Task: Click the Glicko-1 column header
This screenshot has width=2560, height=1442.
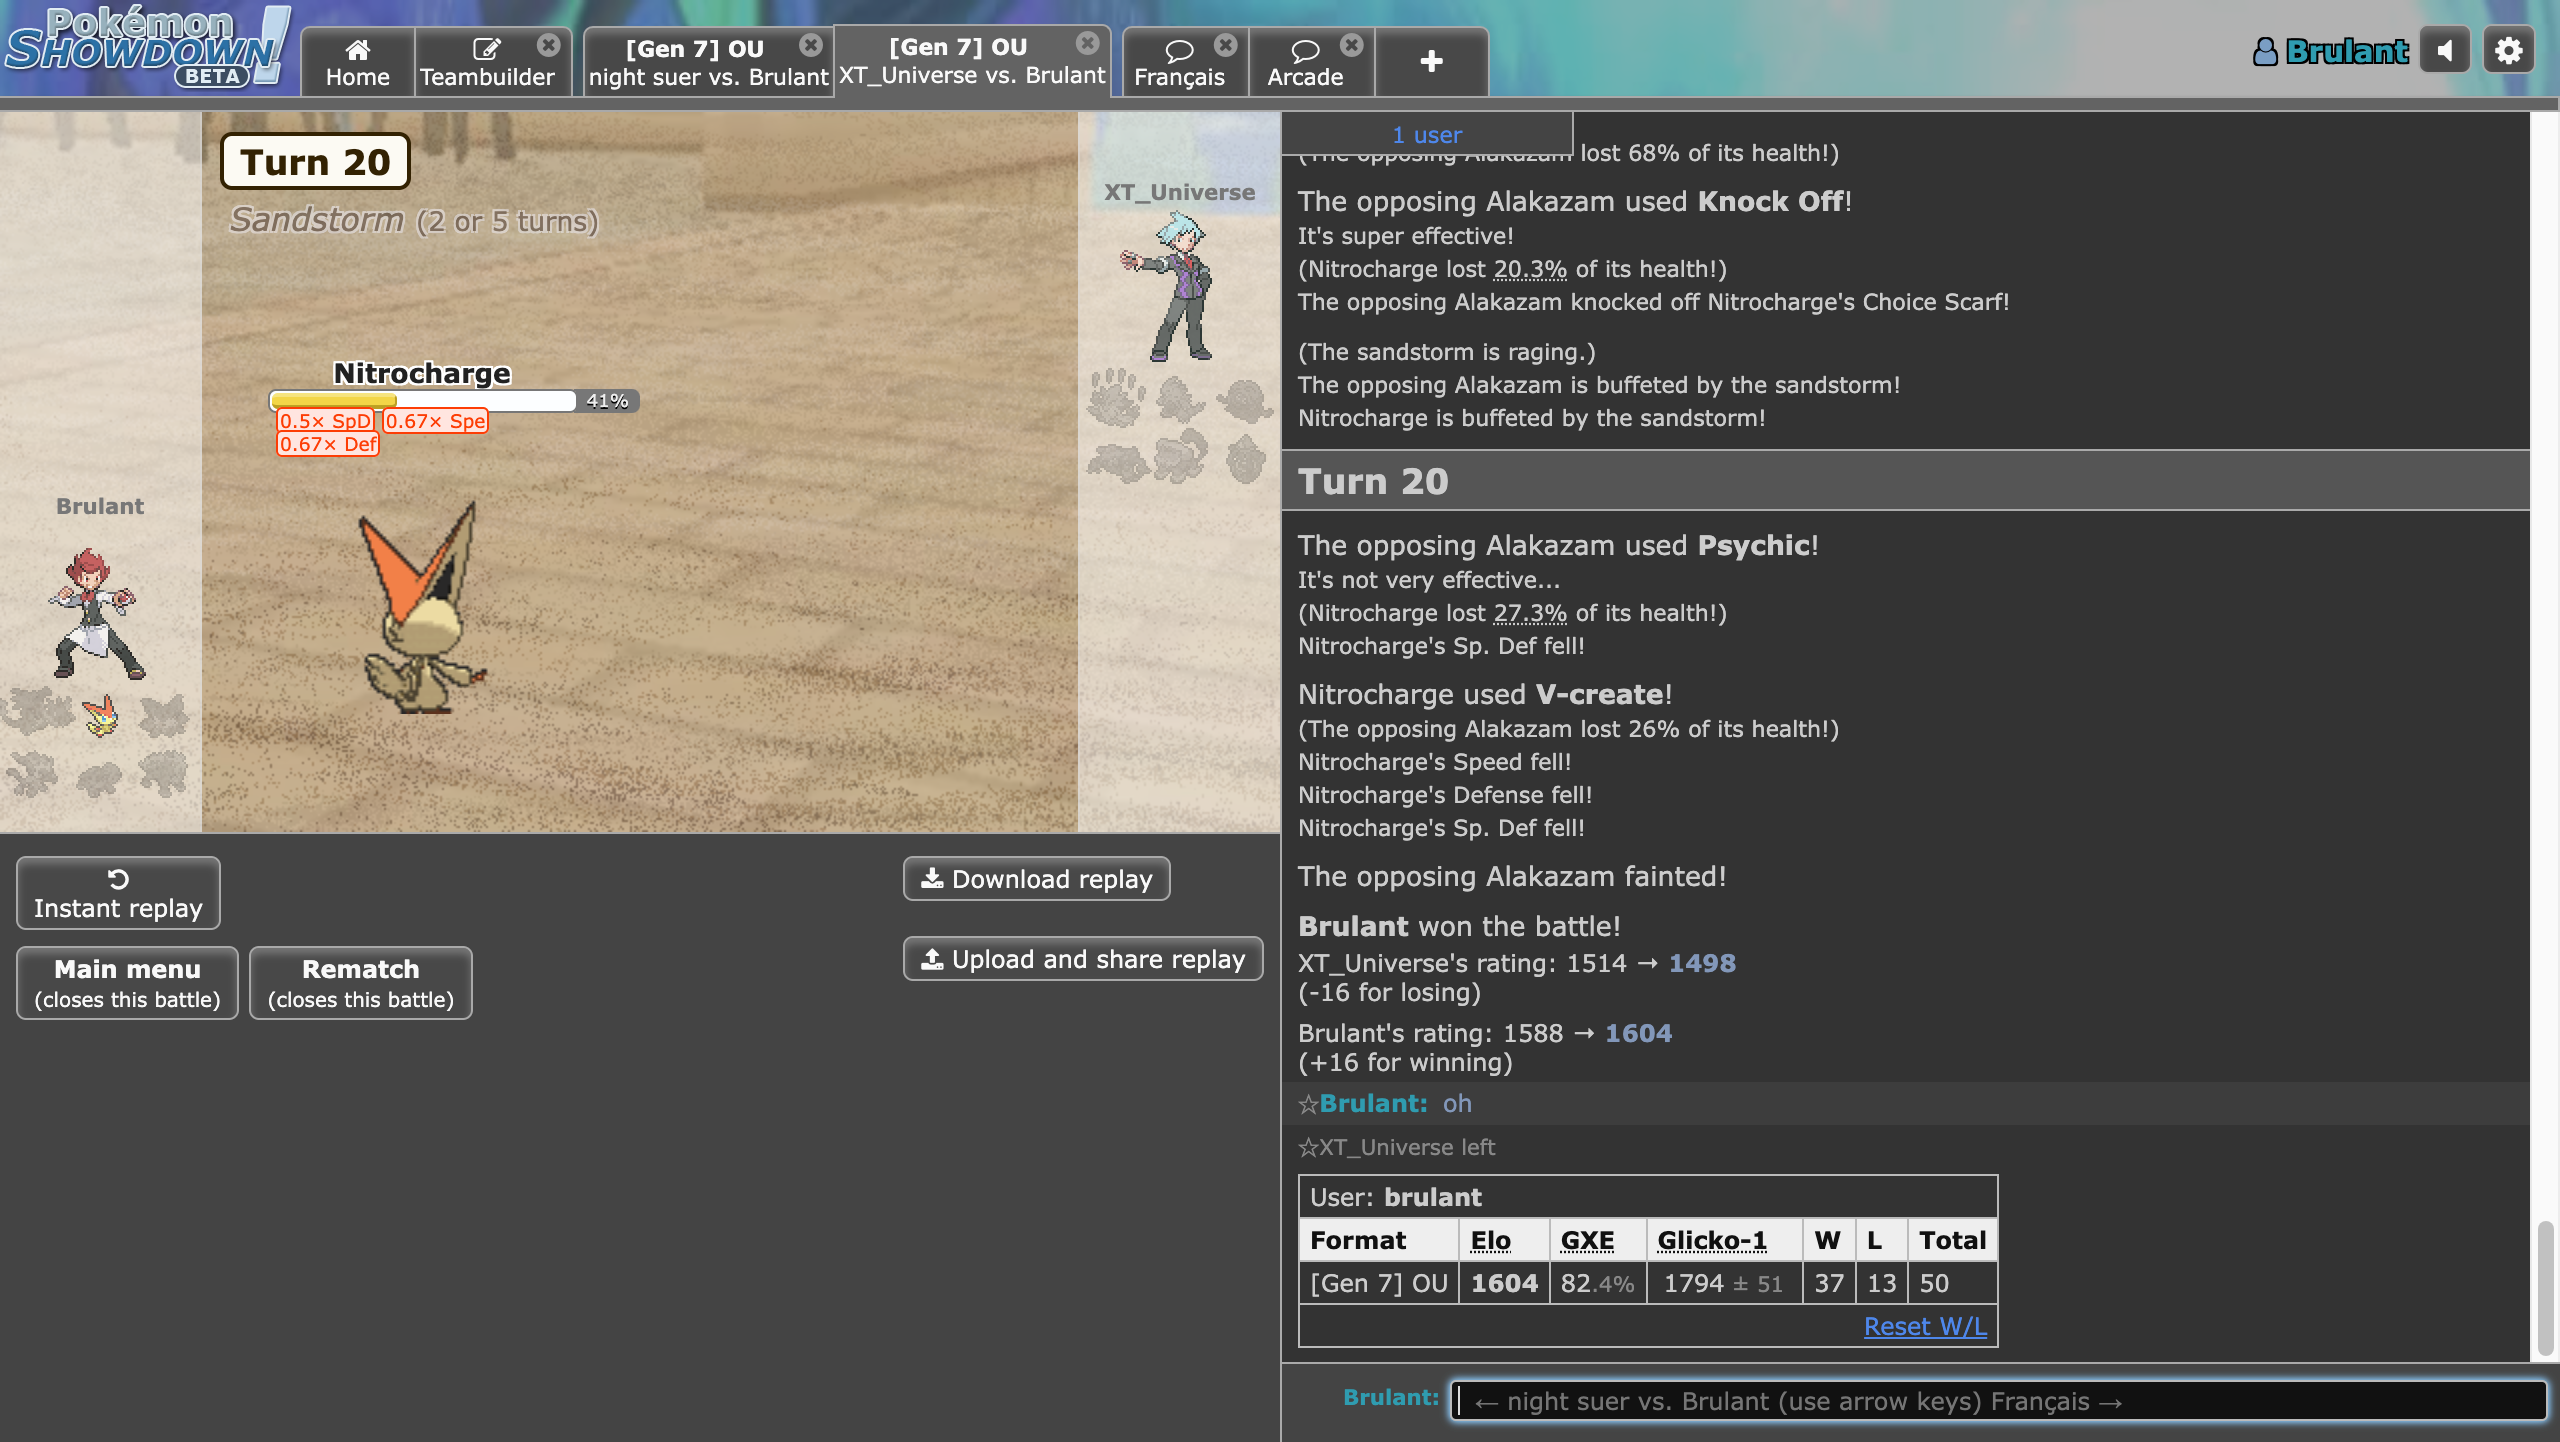Action: click(1712, 1240)
